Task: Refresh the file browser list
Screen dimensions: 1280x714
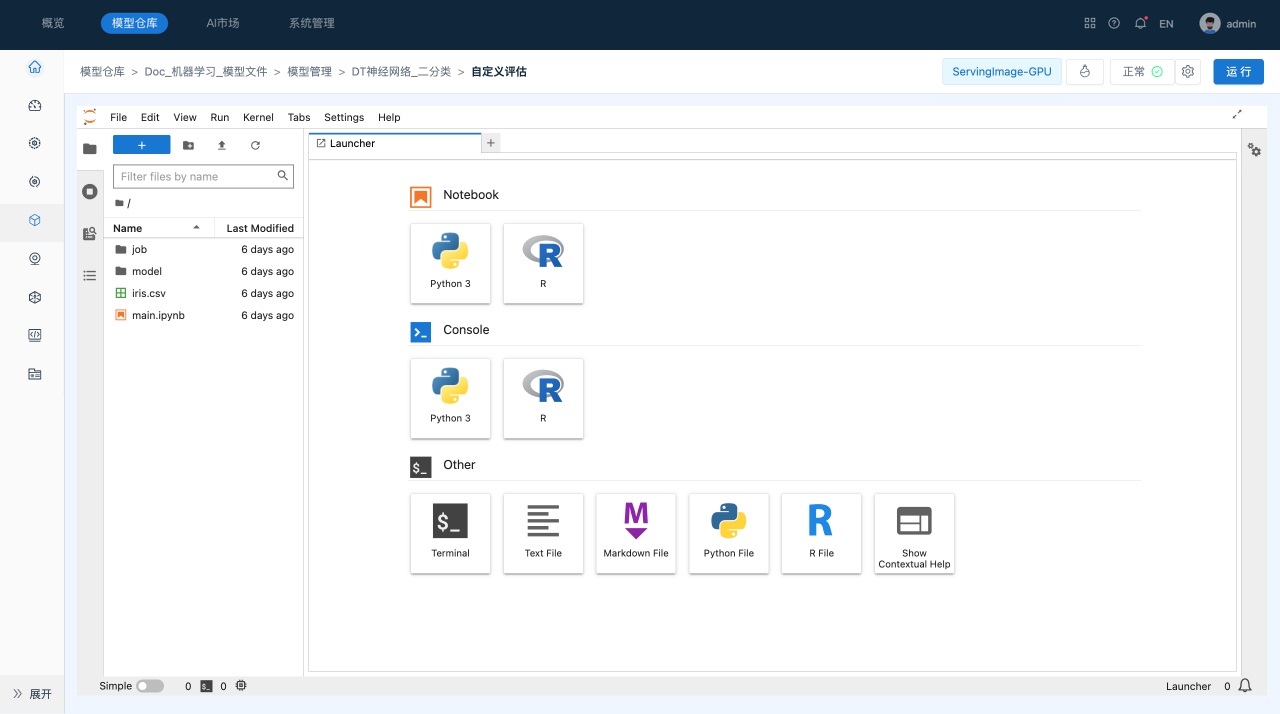Action: click(x=255, y=145)
